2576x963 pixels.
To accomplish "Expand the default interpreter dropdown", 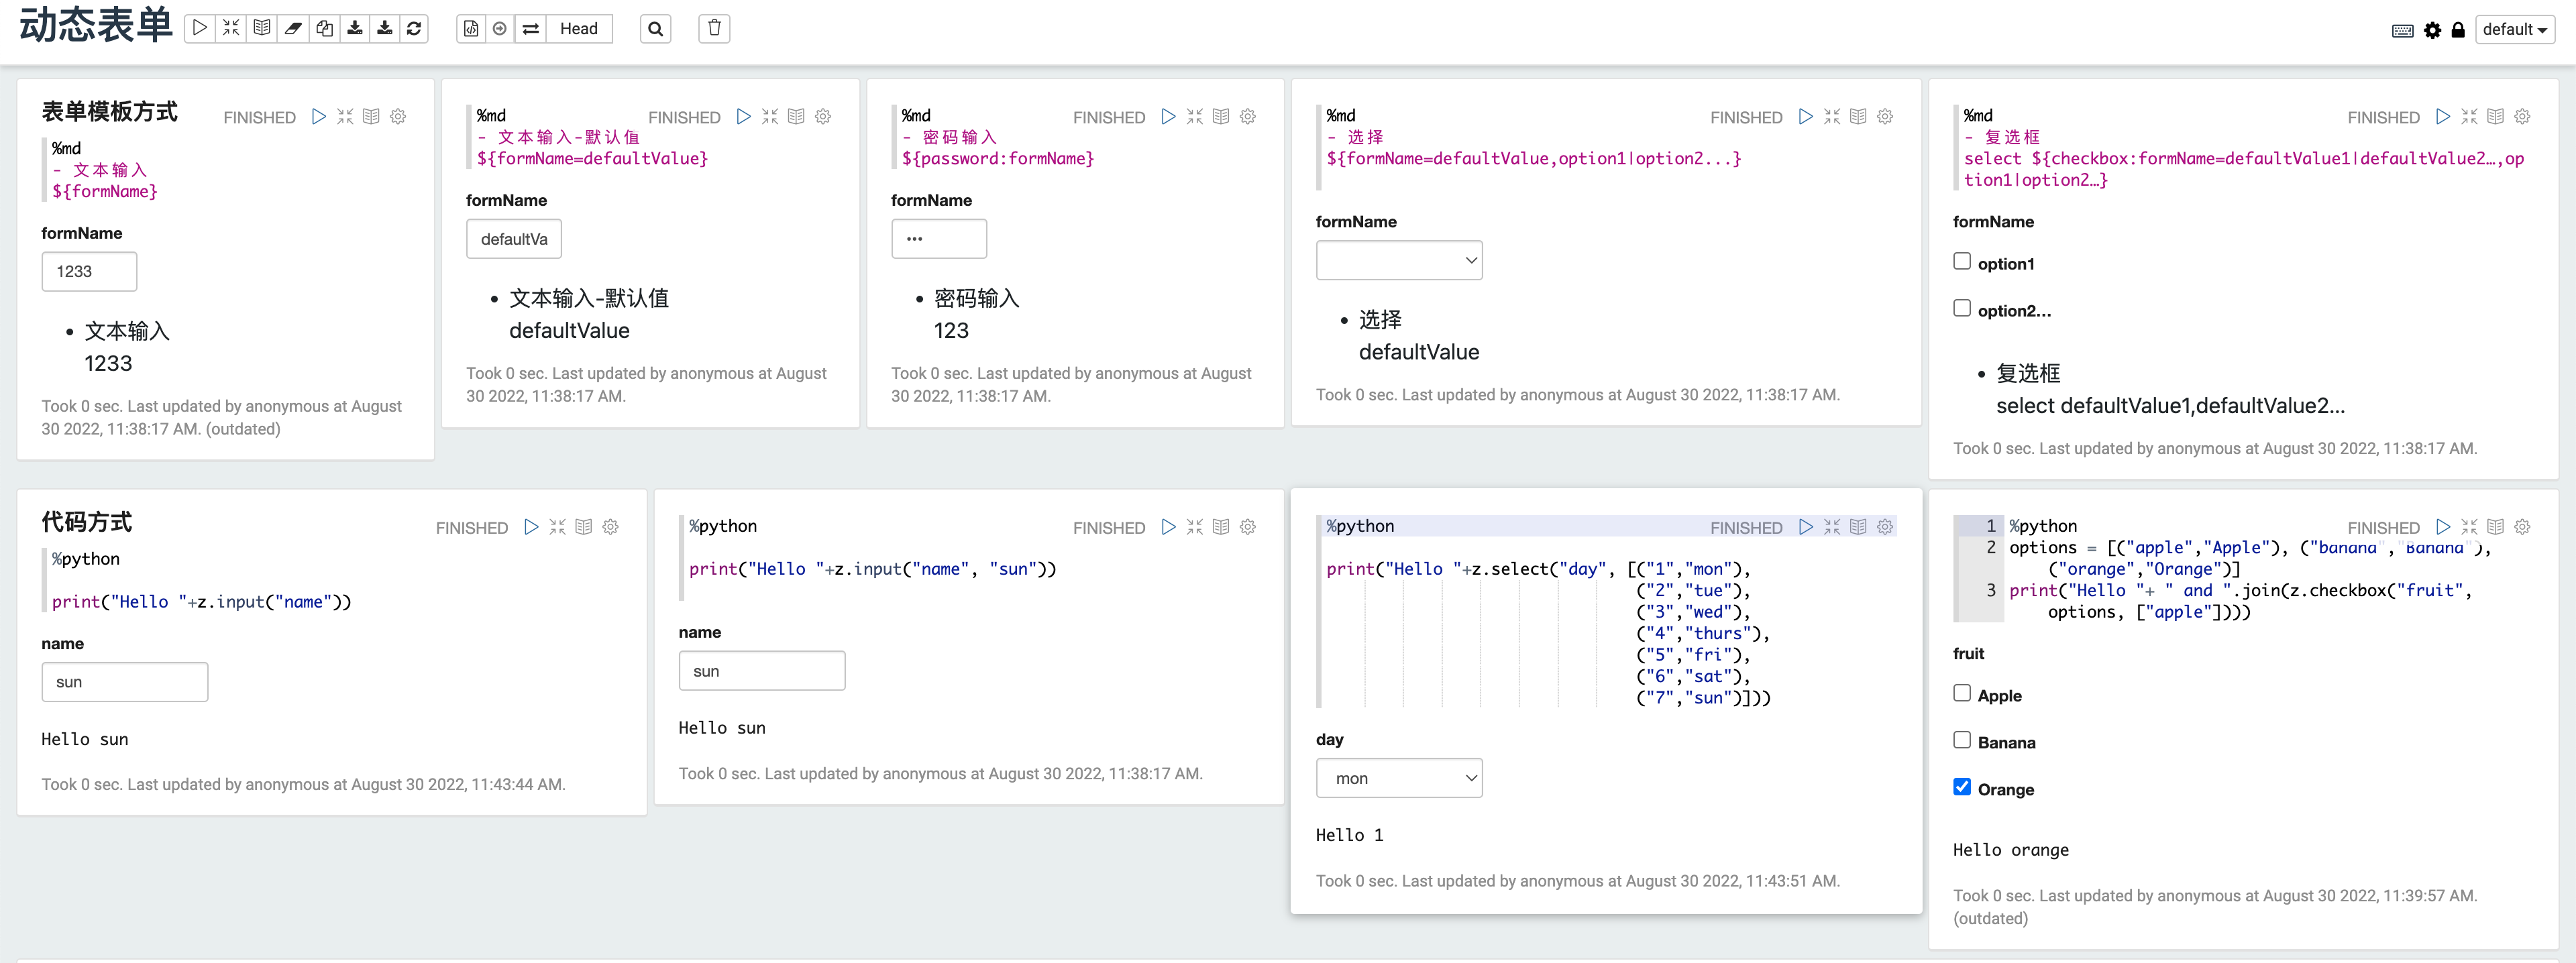I will [2514, 29].
